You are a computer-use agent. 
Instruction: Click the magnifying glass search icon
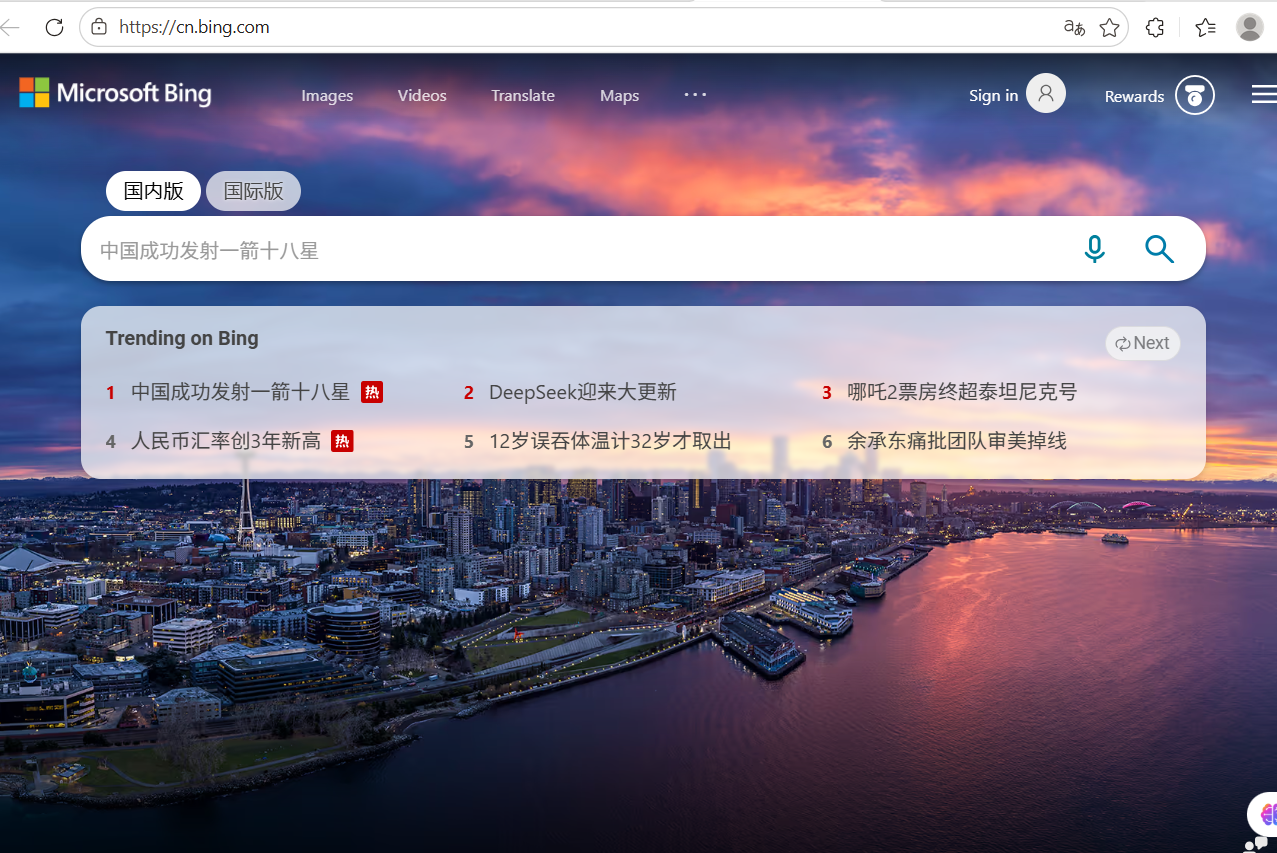[x=1159, y=249]
